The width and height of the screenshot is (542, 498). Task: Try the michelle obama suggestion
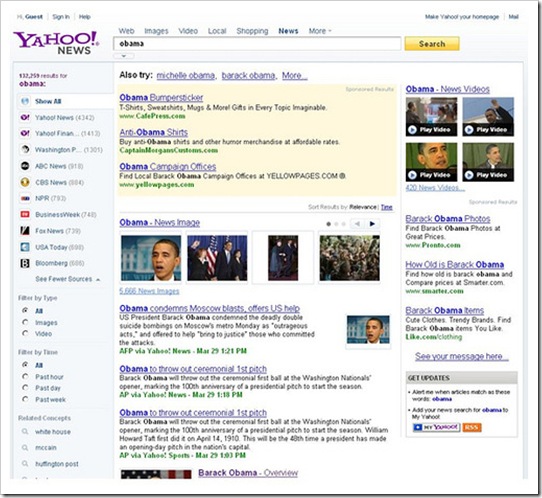(186, 75)
